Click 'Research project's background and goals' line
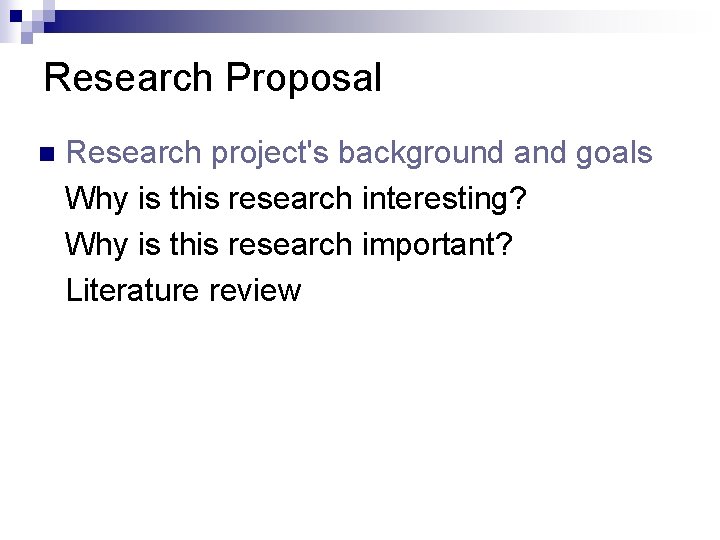Screen dimensions: 720x540 (359, 153)
